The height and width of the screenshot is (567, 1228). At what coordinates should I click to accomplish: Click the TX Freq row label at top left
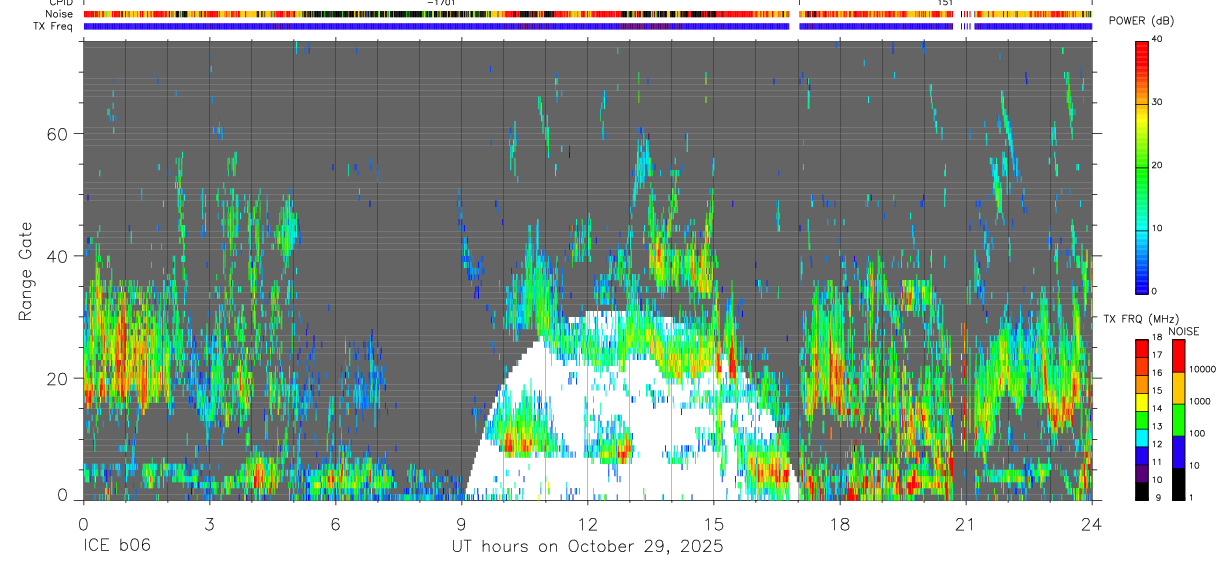coord(55,26)
